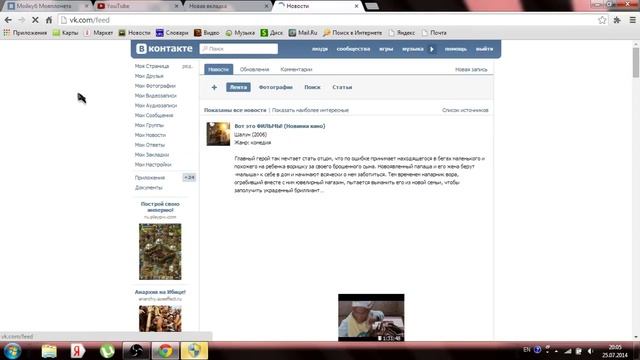Open Документы in sidebar

[149, 187]
